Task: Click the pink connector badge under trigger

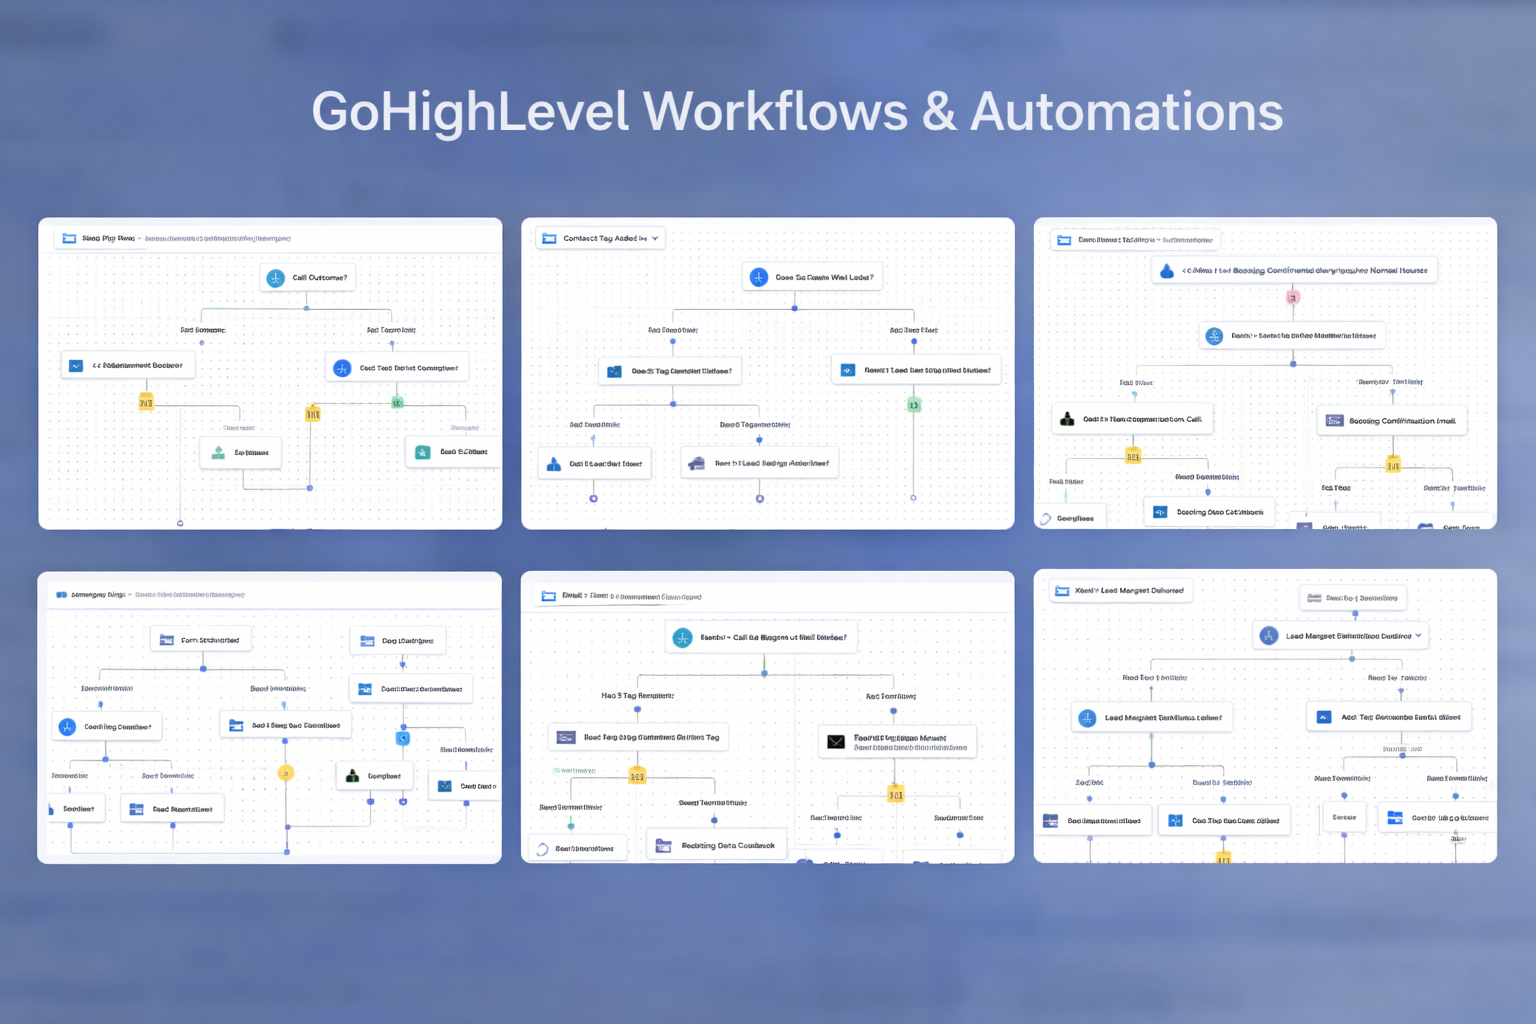Action: pos(1293,297)
